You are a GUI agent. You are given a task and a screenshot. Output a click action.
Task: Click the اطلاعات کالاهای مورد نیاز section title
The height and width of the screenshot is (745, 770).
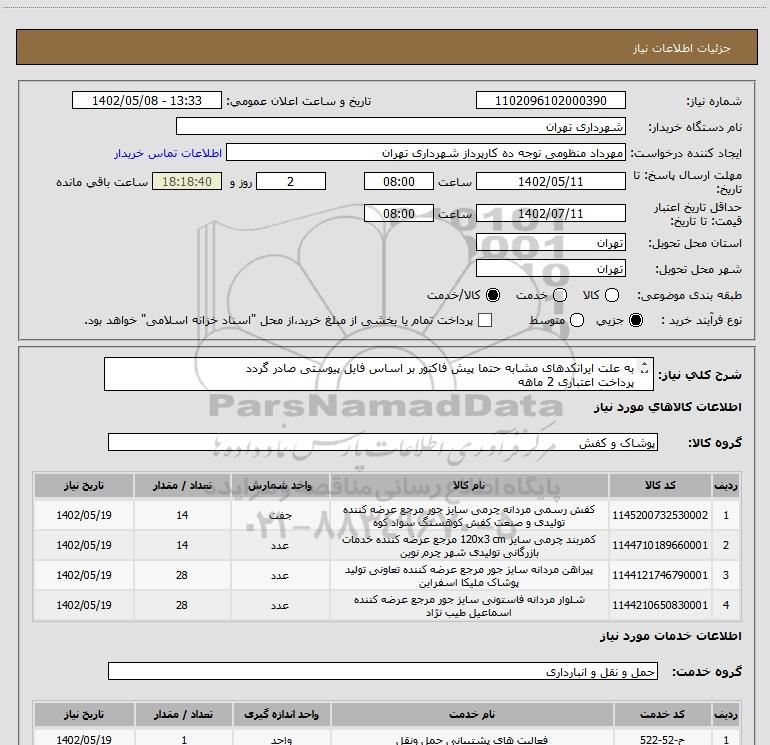668,407
